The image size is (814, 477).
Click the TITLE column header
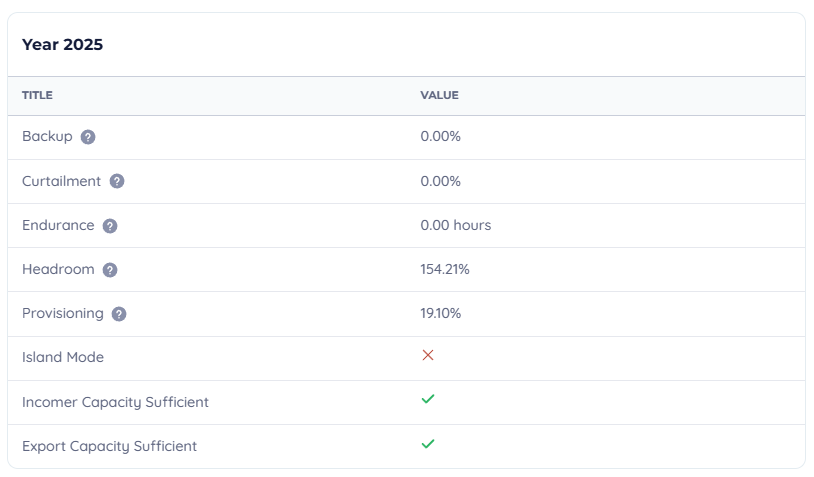(37, 96)
